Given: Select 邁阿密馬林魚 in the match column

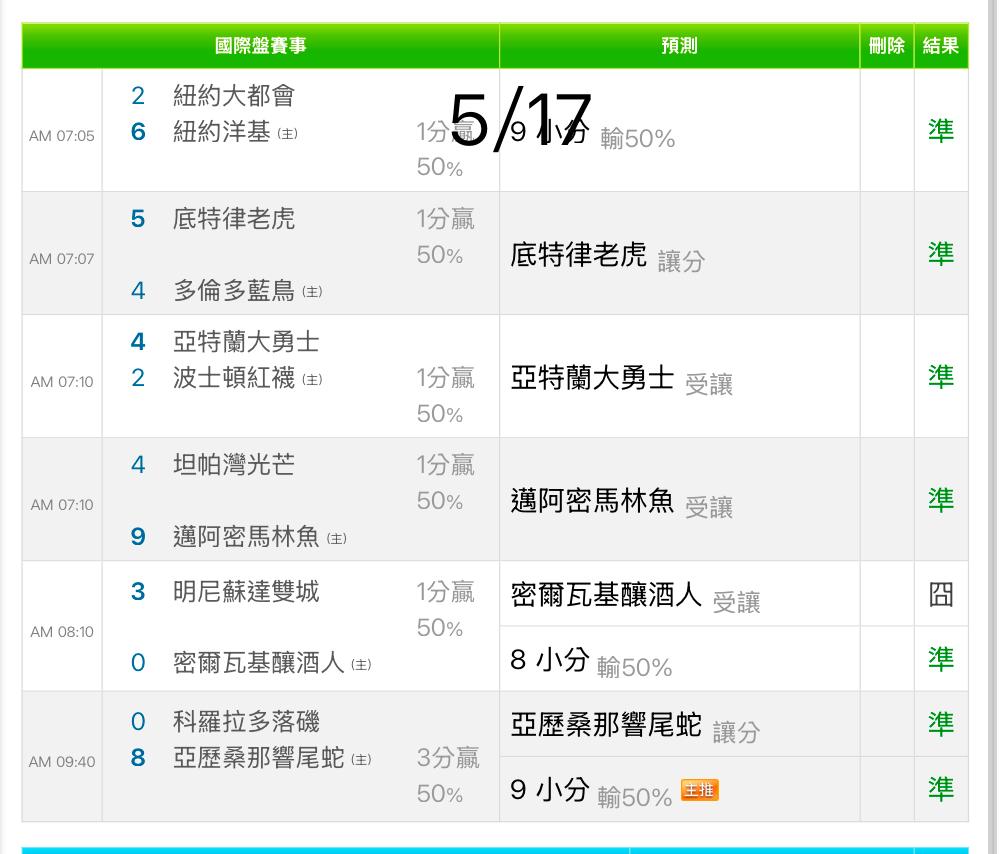Looking at the screenshot, I should 246,536.
